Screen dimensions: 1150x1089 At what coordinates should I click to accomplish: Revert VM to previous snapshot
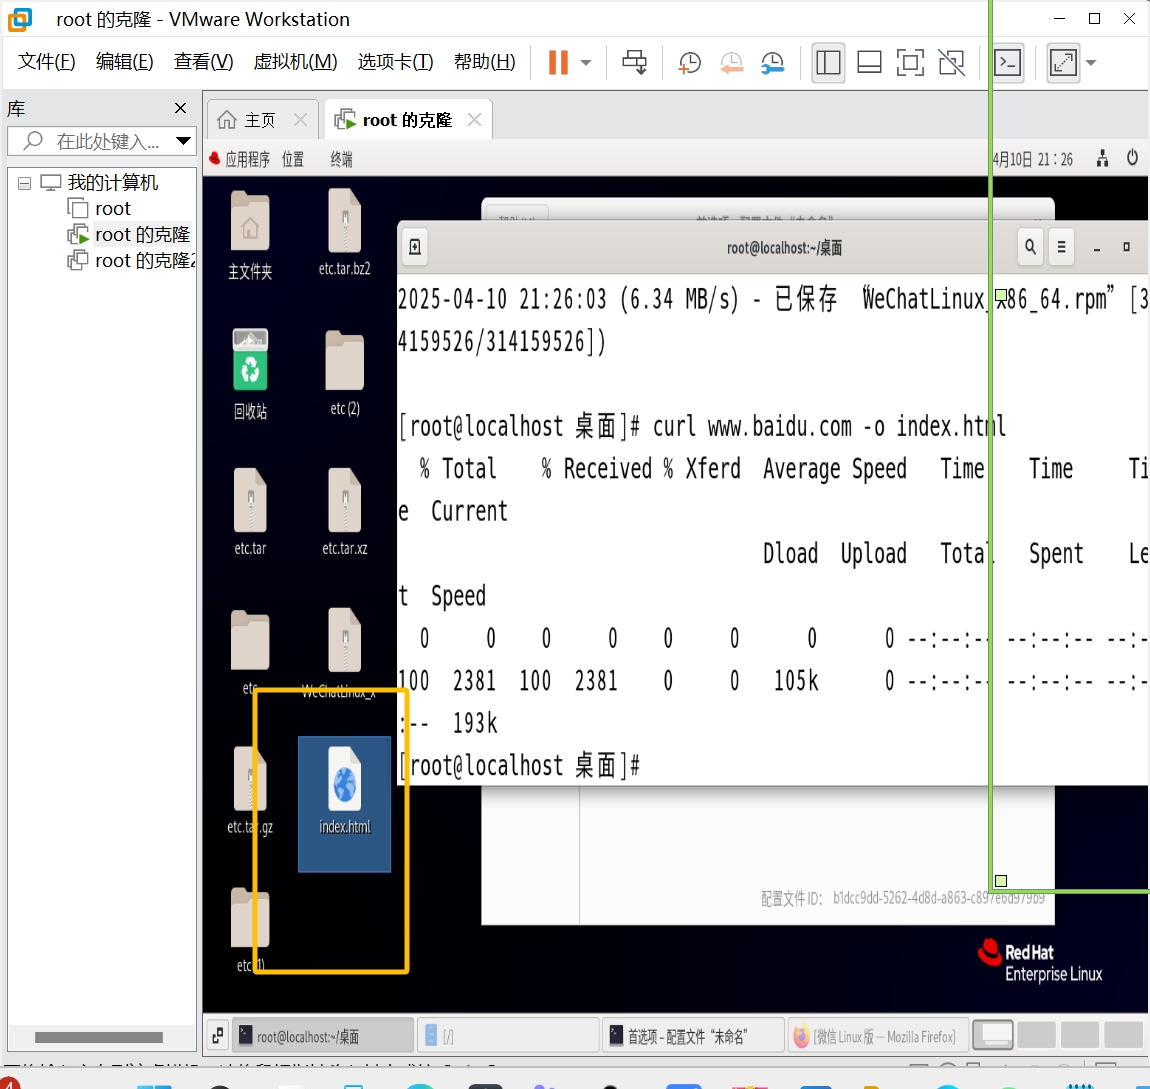click(731, 62)
